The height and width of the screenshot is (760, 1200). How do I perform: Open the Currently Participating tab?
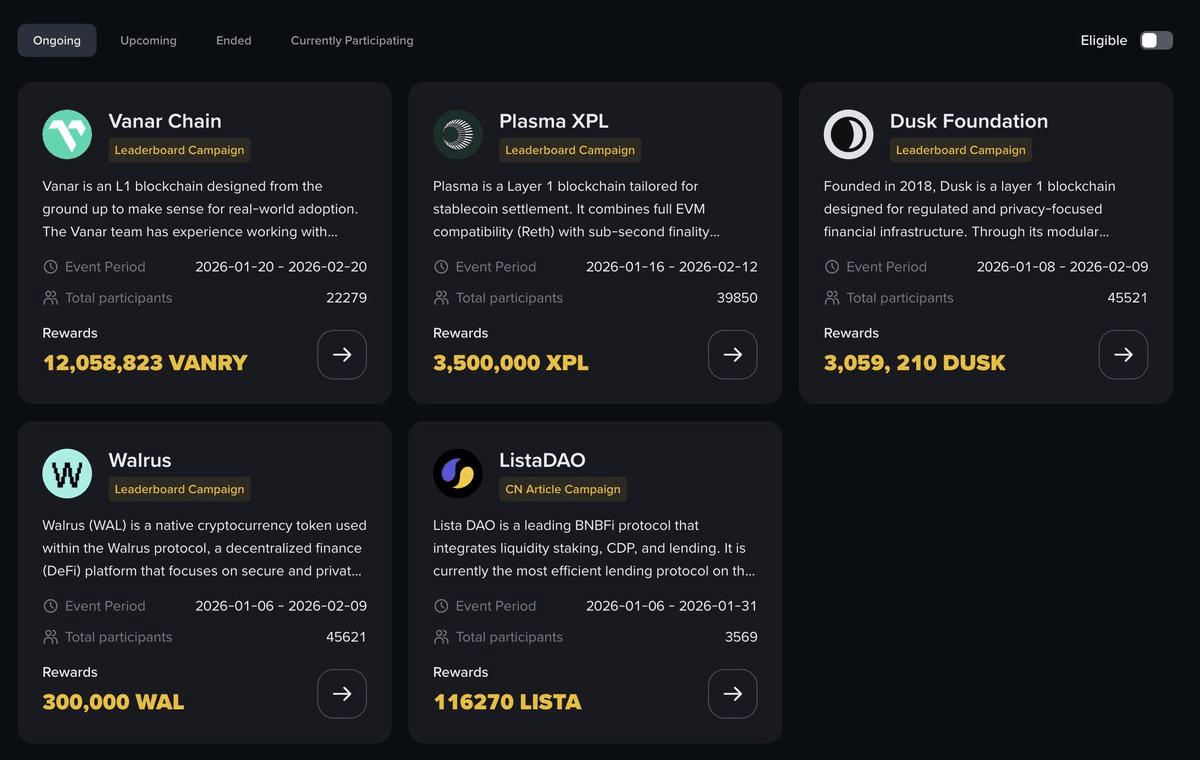click(351, 41)
